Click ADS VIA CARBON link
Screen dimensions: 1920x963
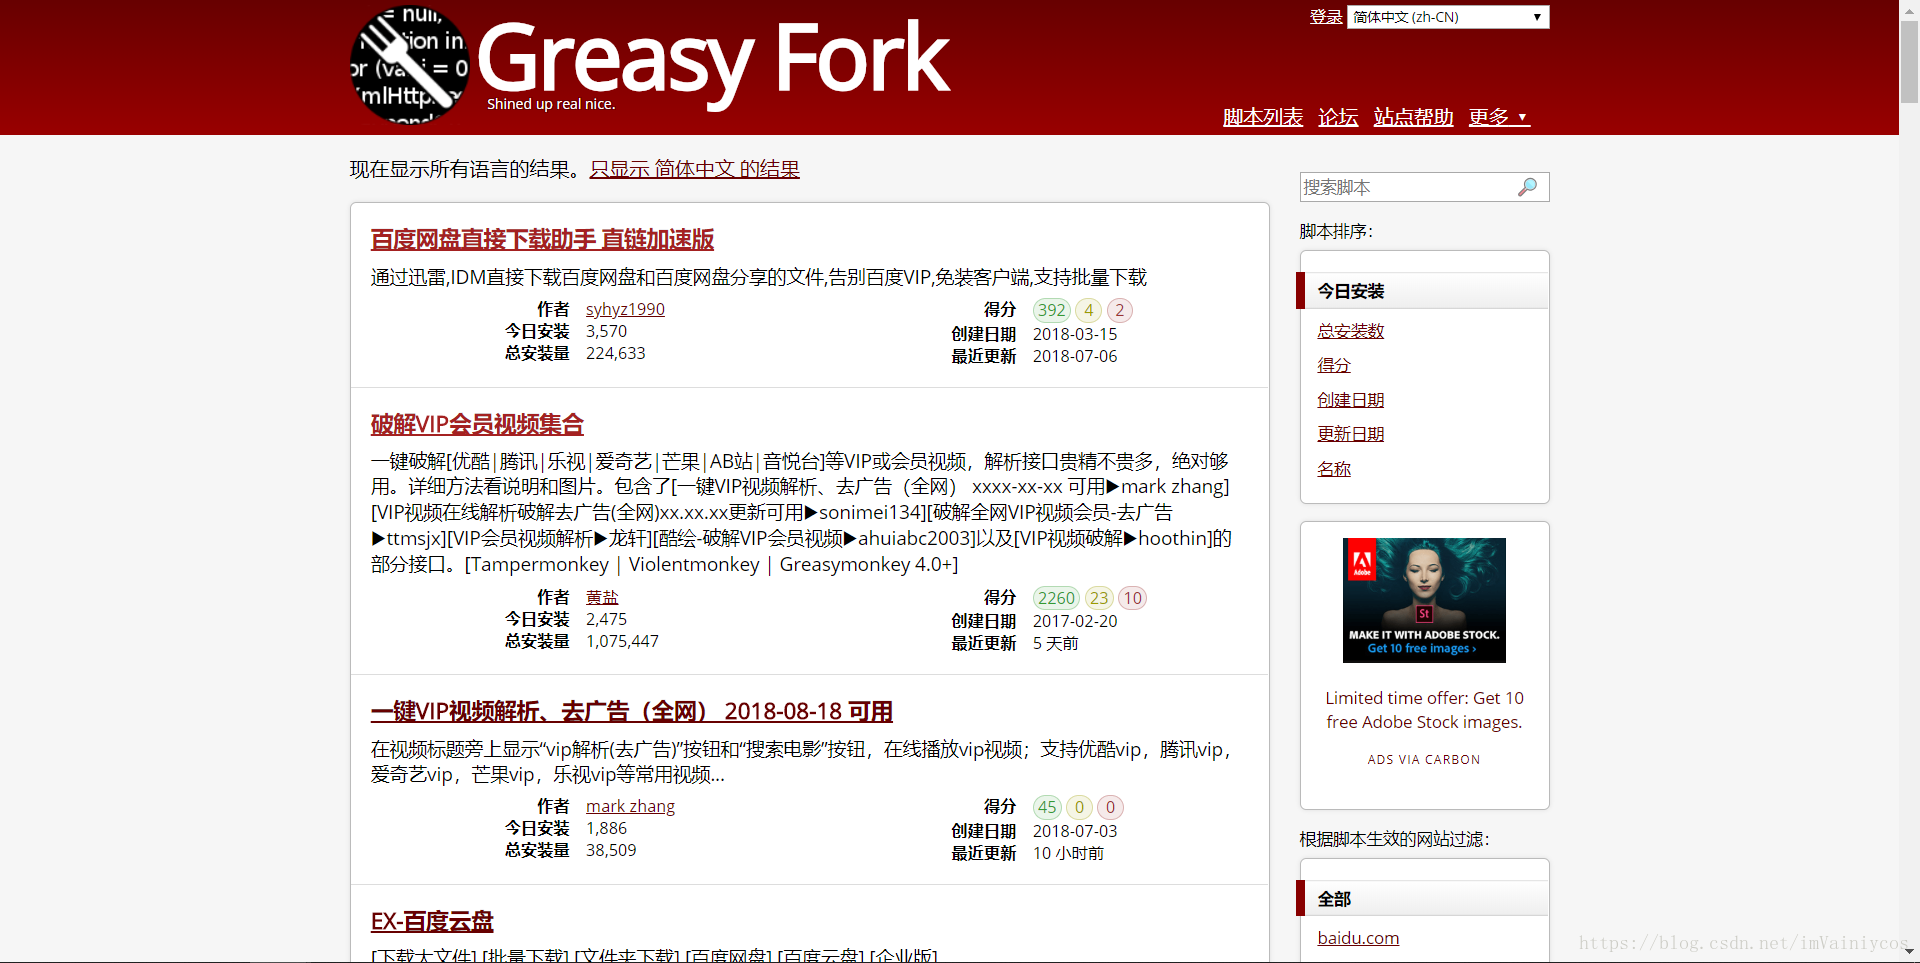[x=1424, y=760]
